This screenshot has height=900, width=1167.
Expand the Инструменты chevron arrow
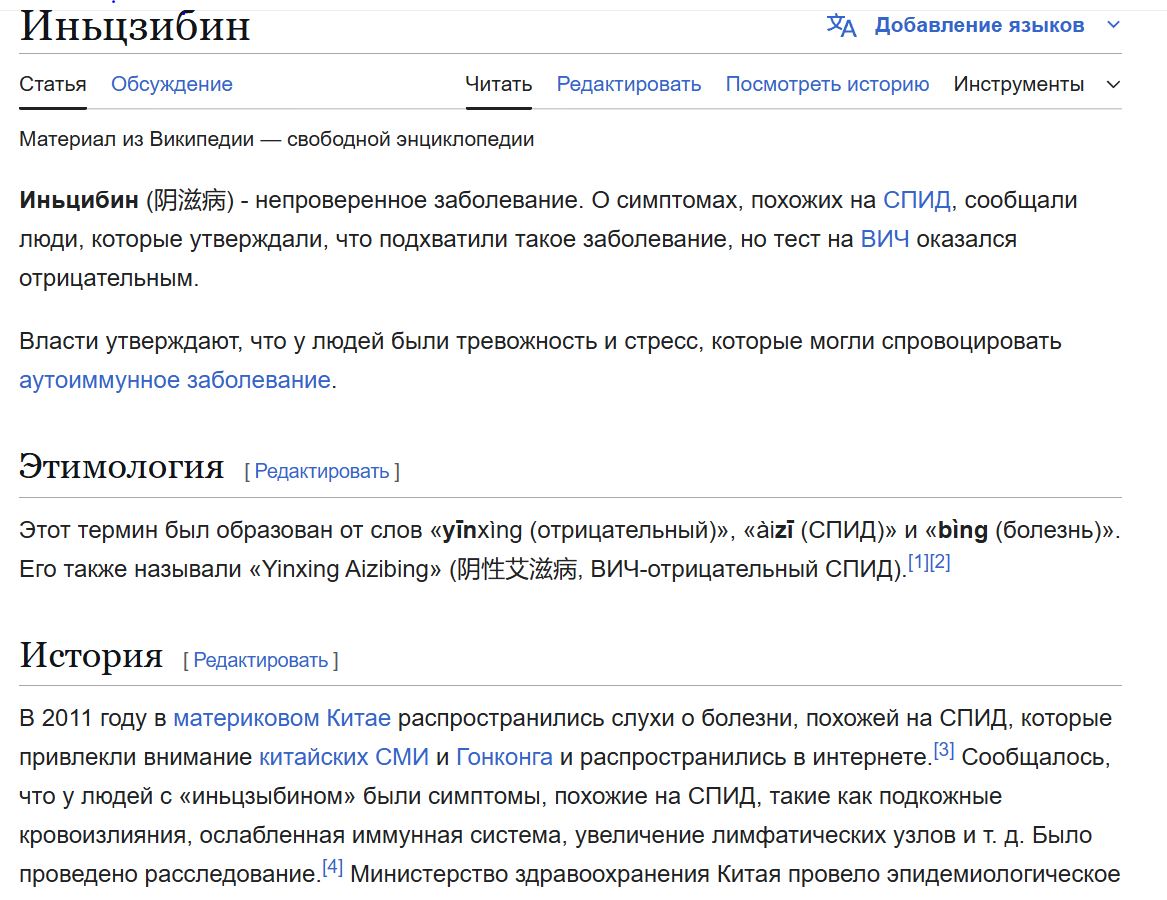(x=1113, y=85)
